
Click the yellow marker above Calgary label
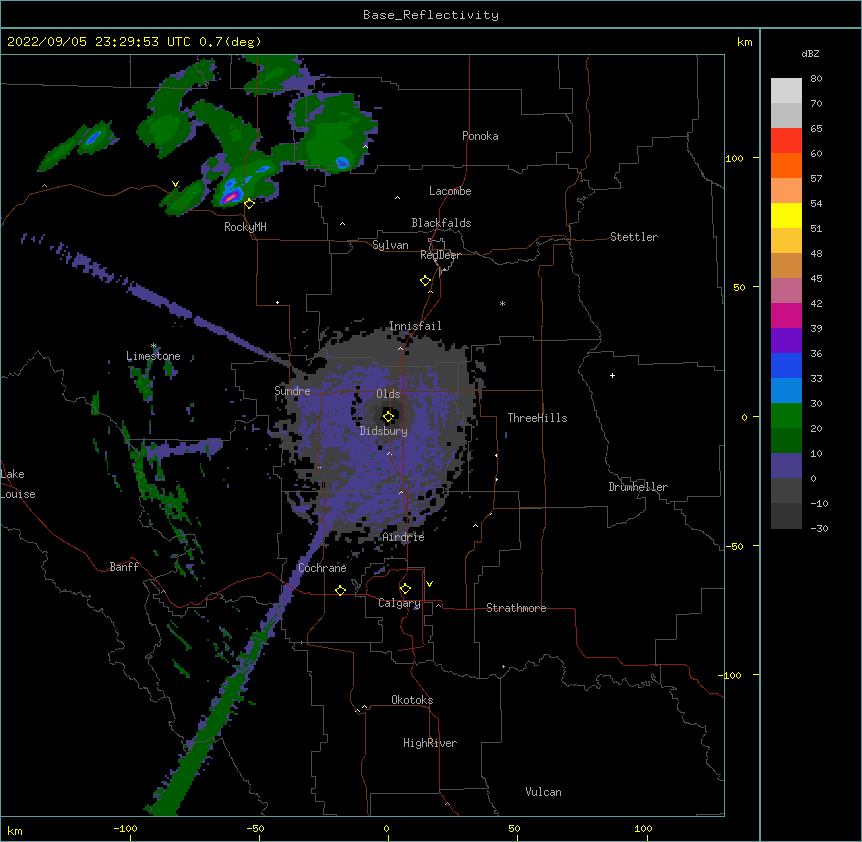(x=405, y=589)
